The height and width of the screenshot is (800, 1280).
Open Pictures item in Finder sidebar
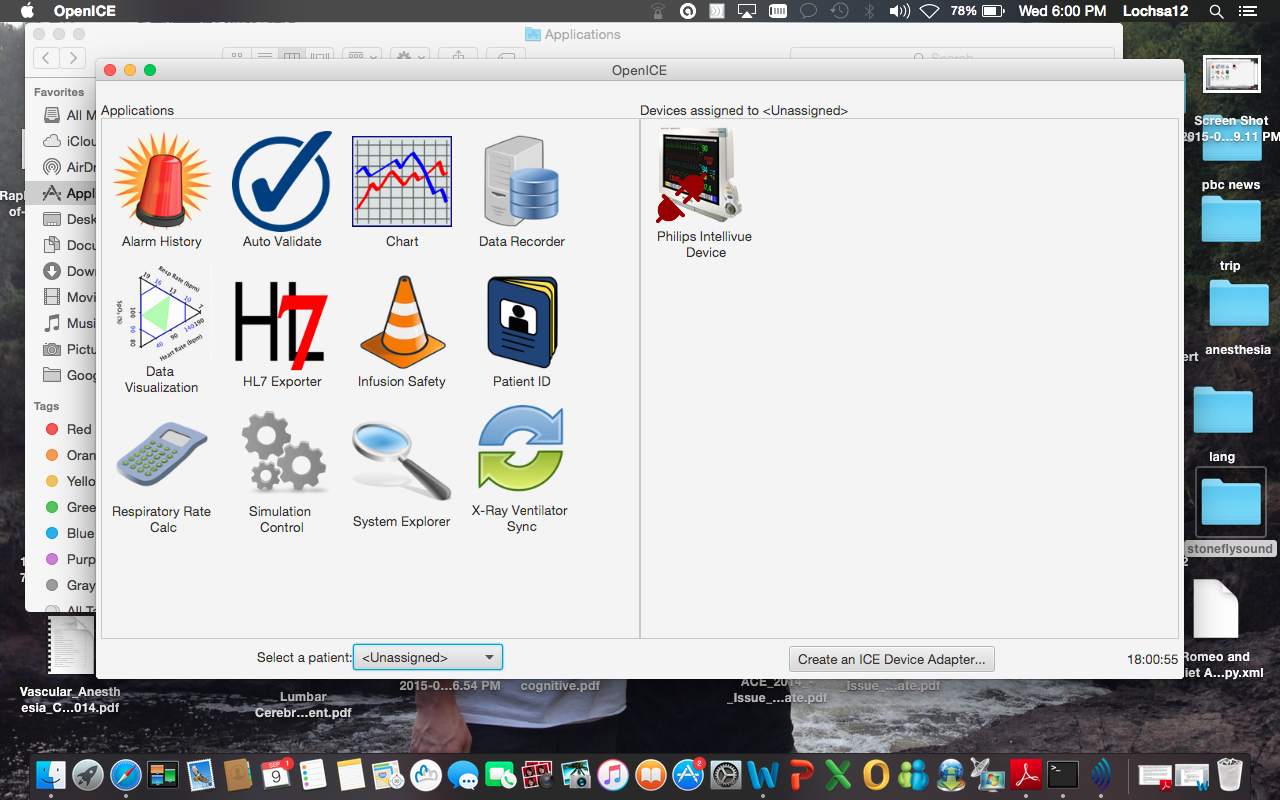pos(67,349)
